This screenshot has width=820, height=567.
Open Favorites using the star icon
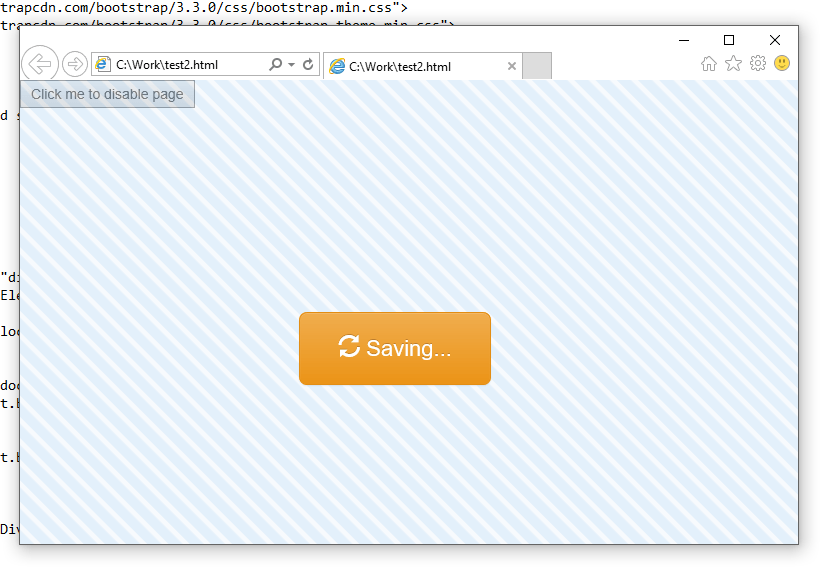(733, 64)
